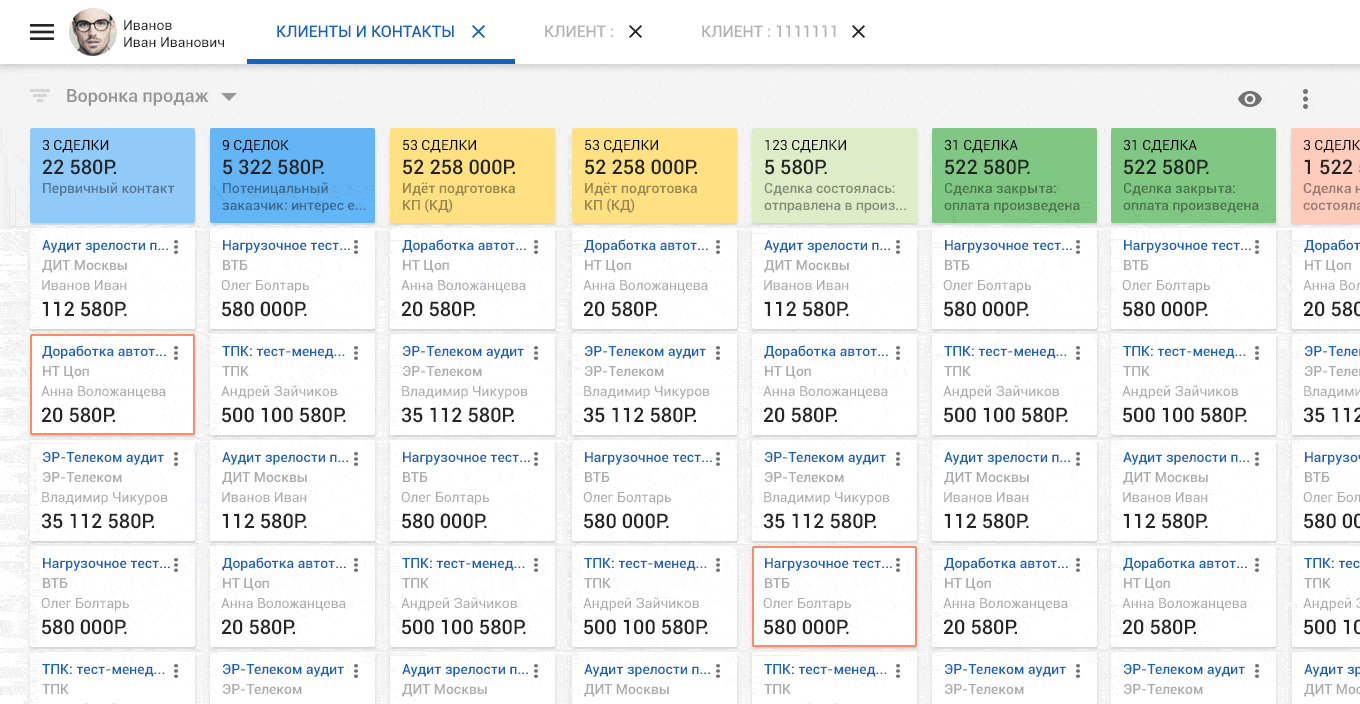Viewport: 1360px width, 704px height.
Task: Open the three-dot menu on the first column's Аудит зрелости card
Action: 176,246
